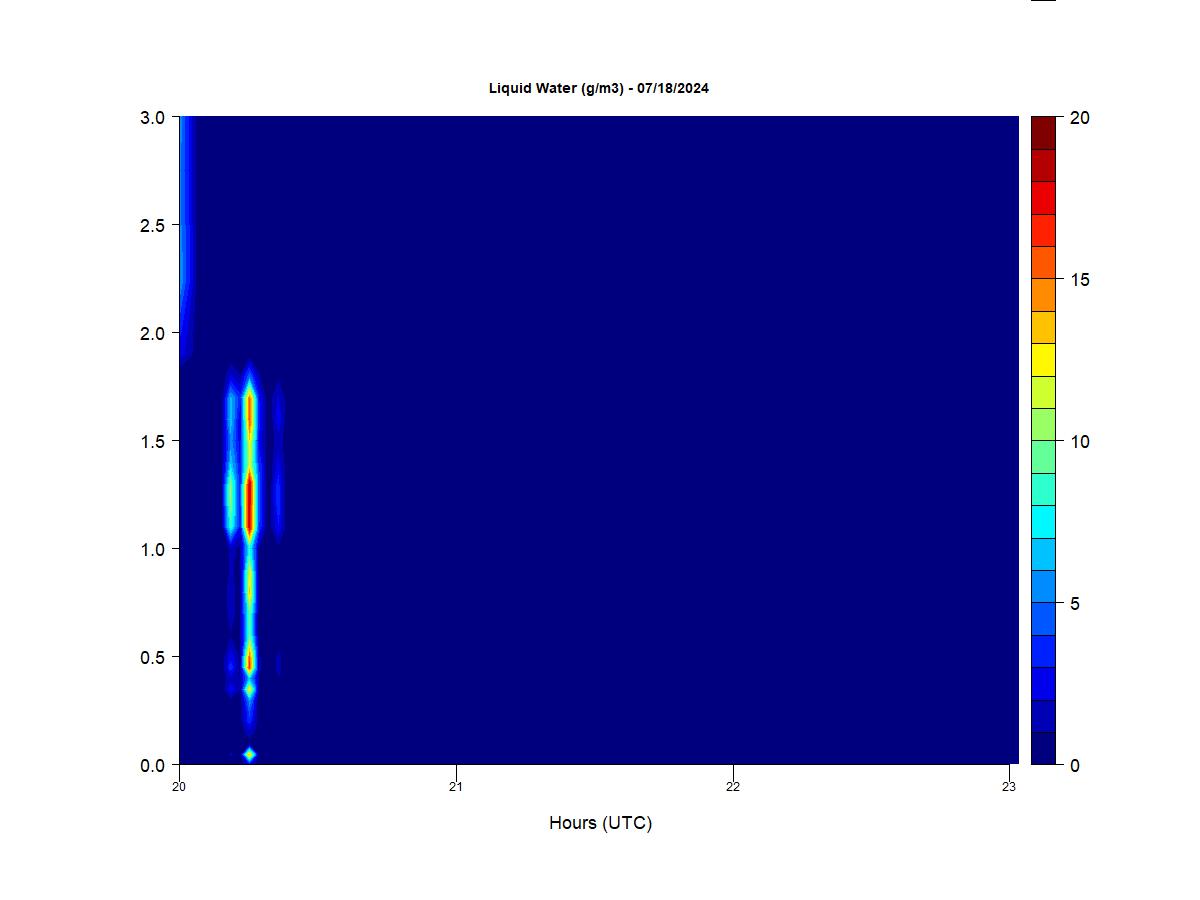This screenshot has width=1200, height=900.
Task: Click the "Hours (UTC)" axis label
Action: (600, 823)
